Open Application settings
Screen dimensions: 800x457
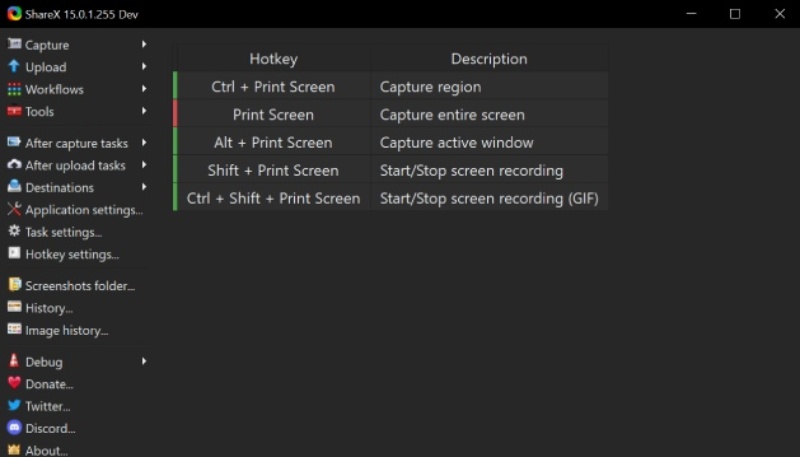[x=84, y=210]
